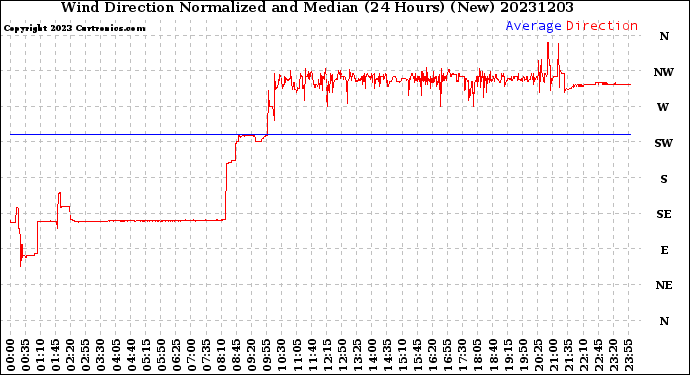Screen dimensions: 690x375
Task: Click the '15:10' time axis label
Action: click(x=402, y=355)
